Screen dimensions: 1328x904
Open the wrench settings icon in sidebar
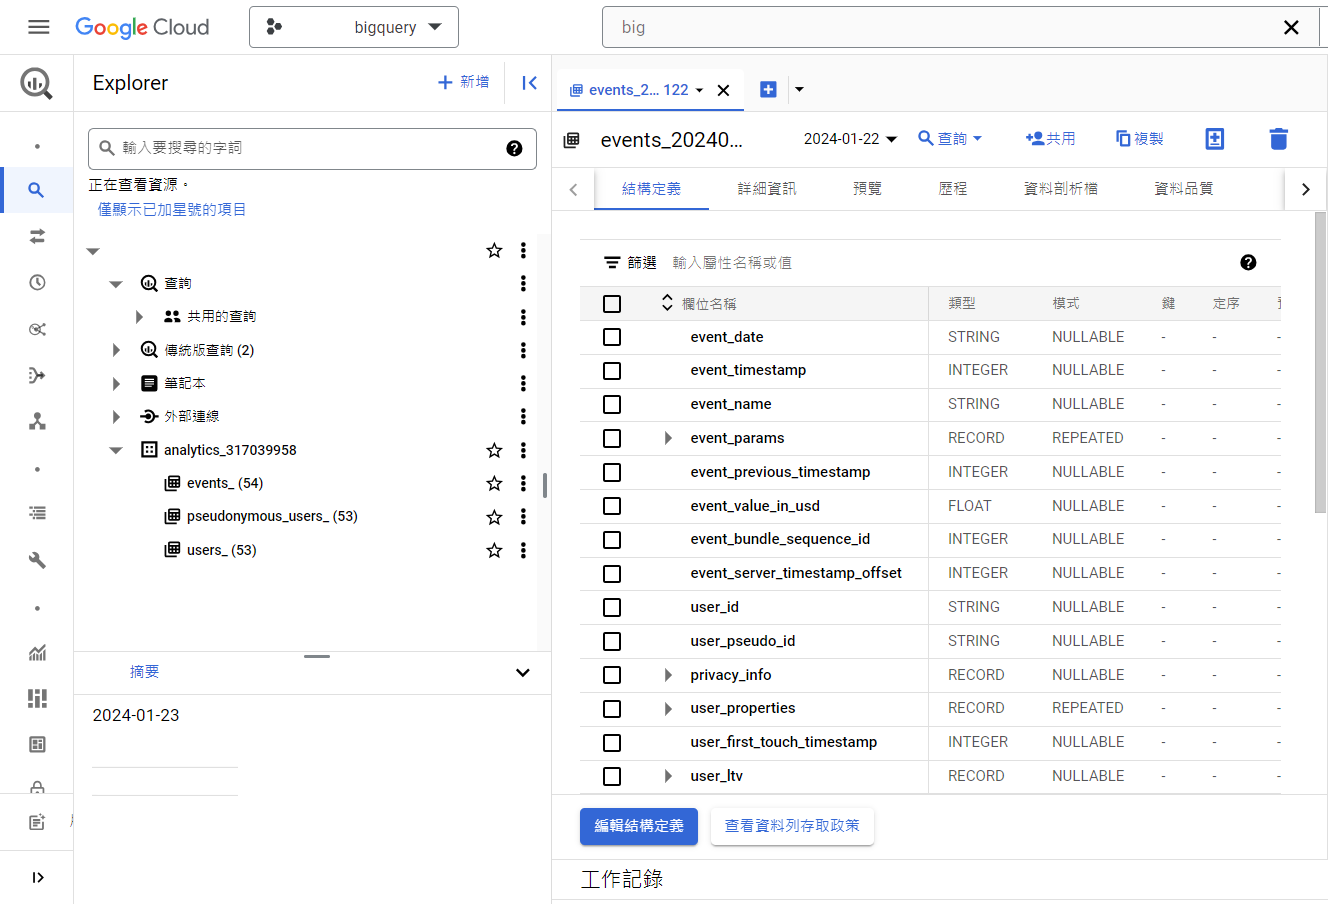point(37,560)
